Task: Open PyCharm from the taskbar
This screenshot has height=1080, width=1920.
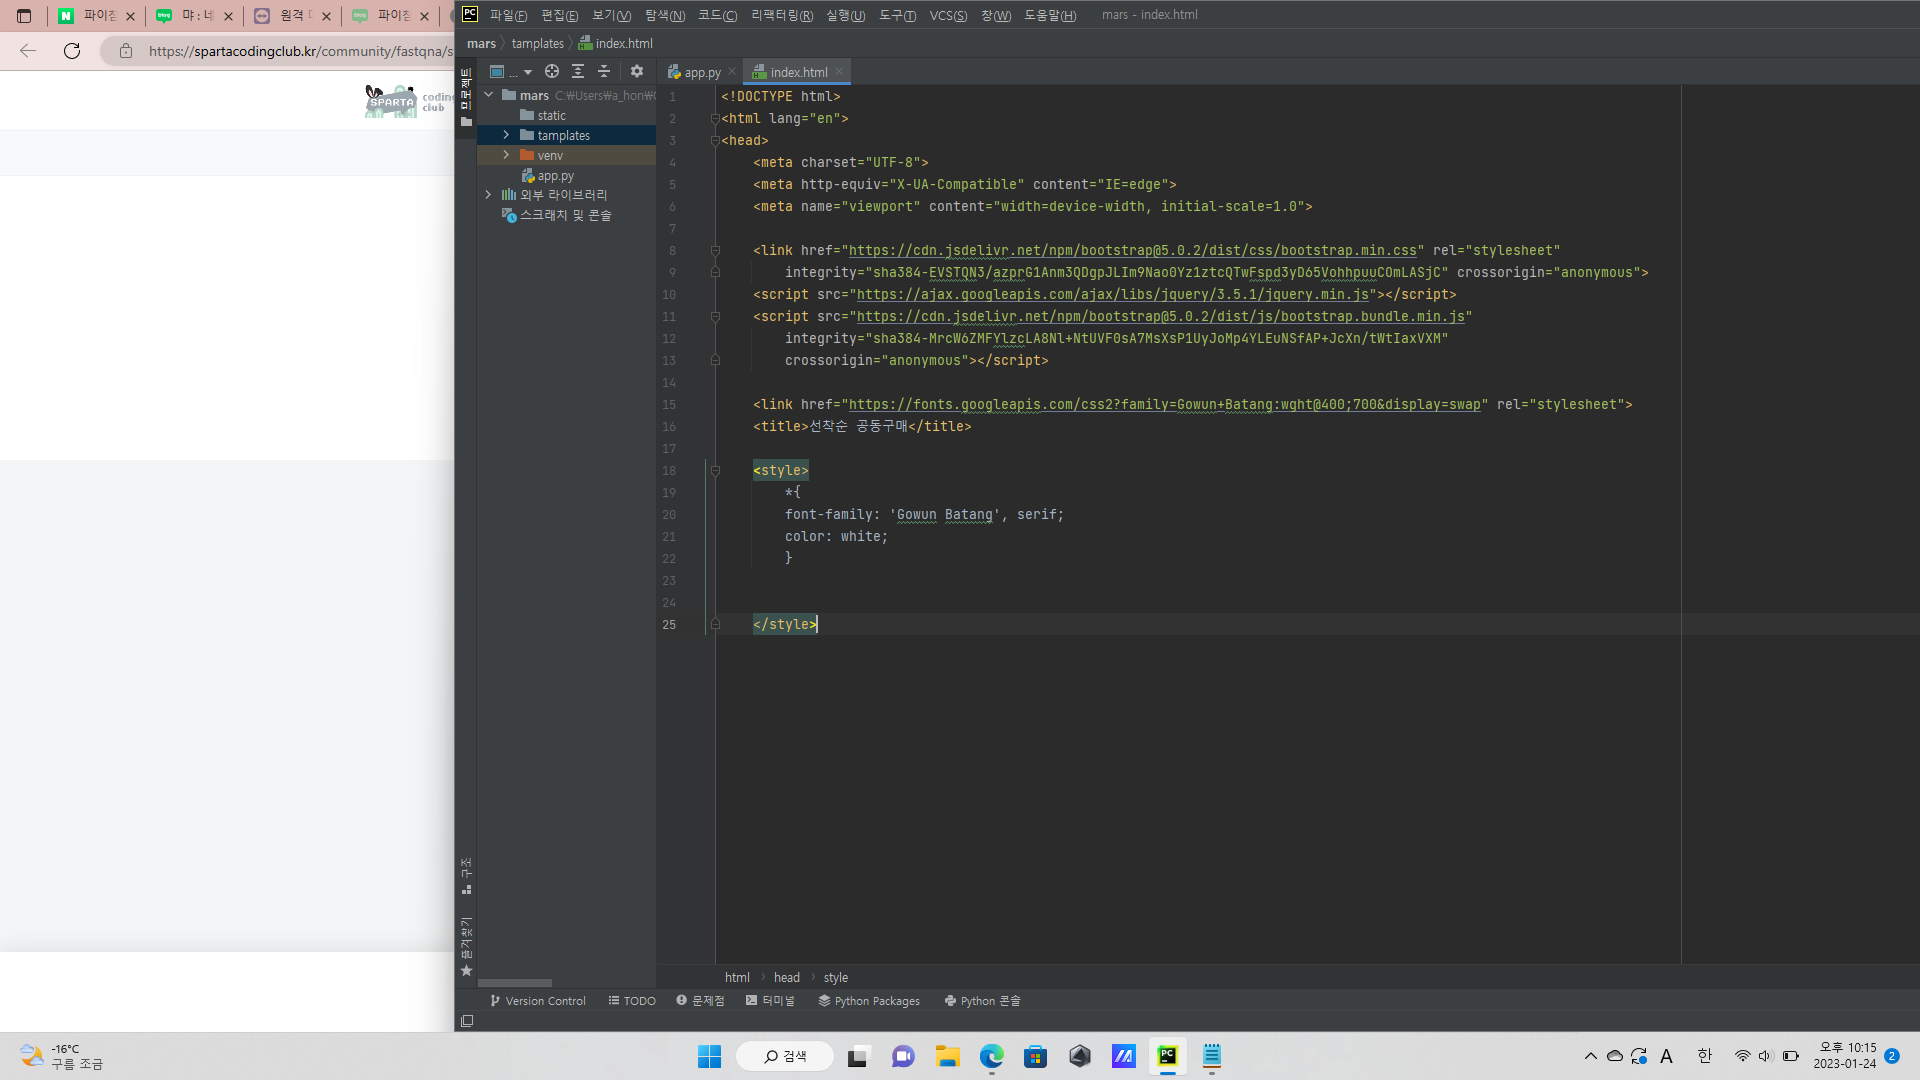Action: (1167, 1056)
